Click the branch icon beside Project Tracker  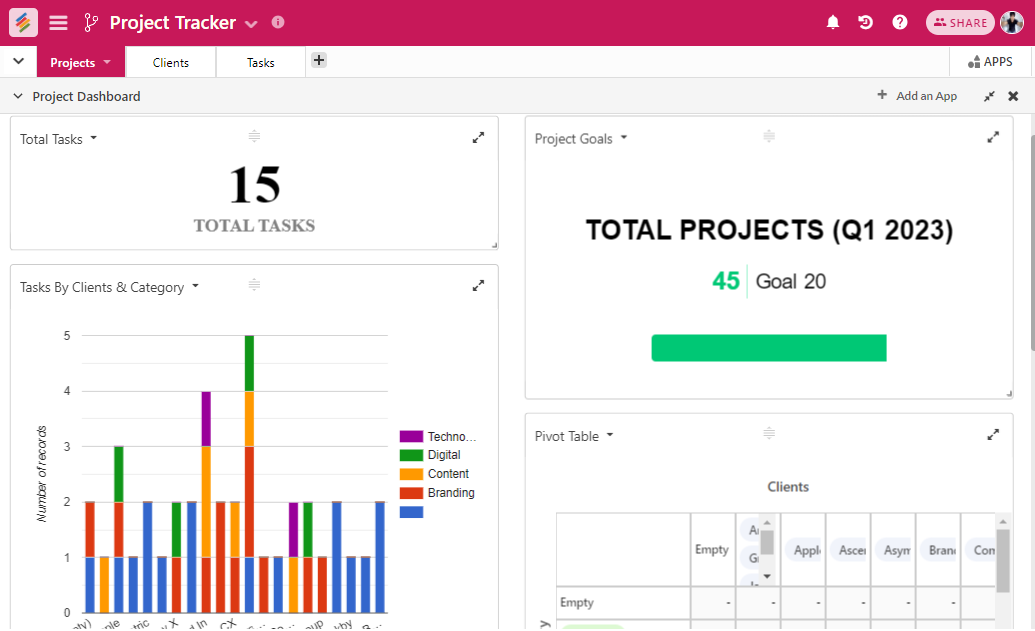(91, 22)
